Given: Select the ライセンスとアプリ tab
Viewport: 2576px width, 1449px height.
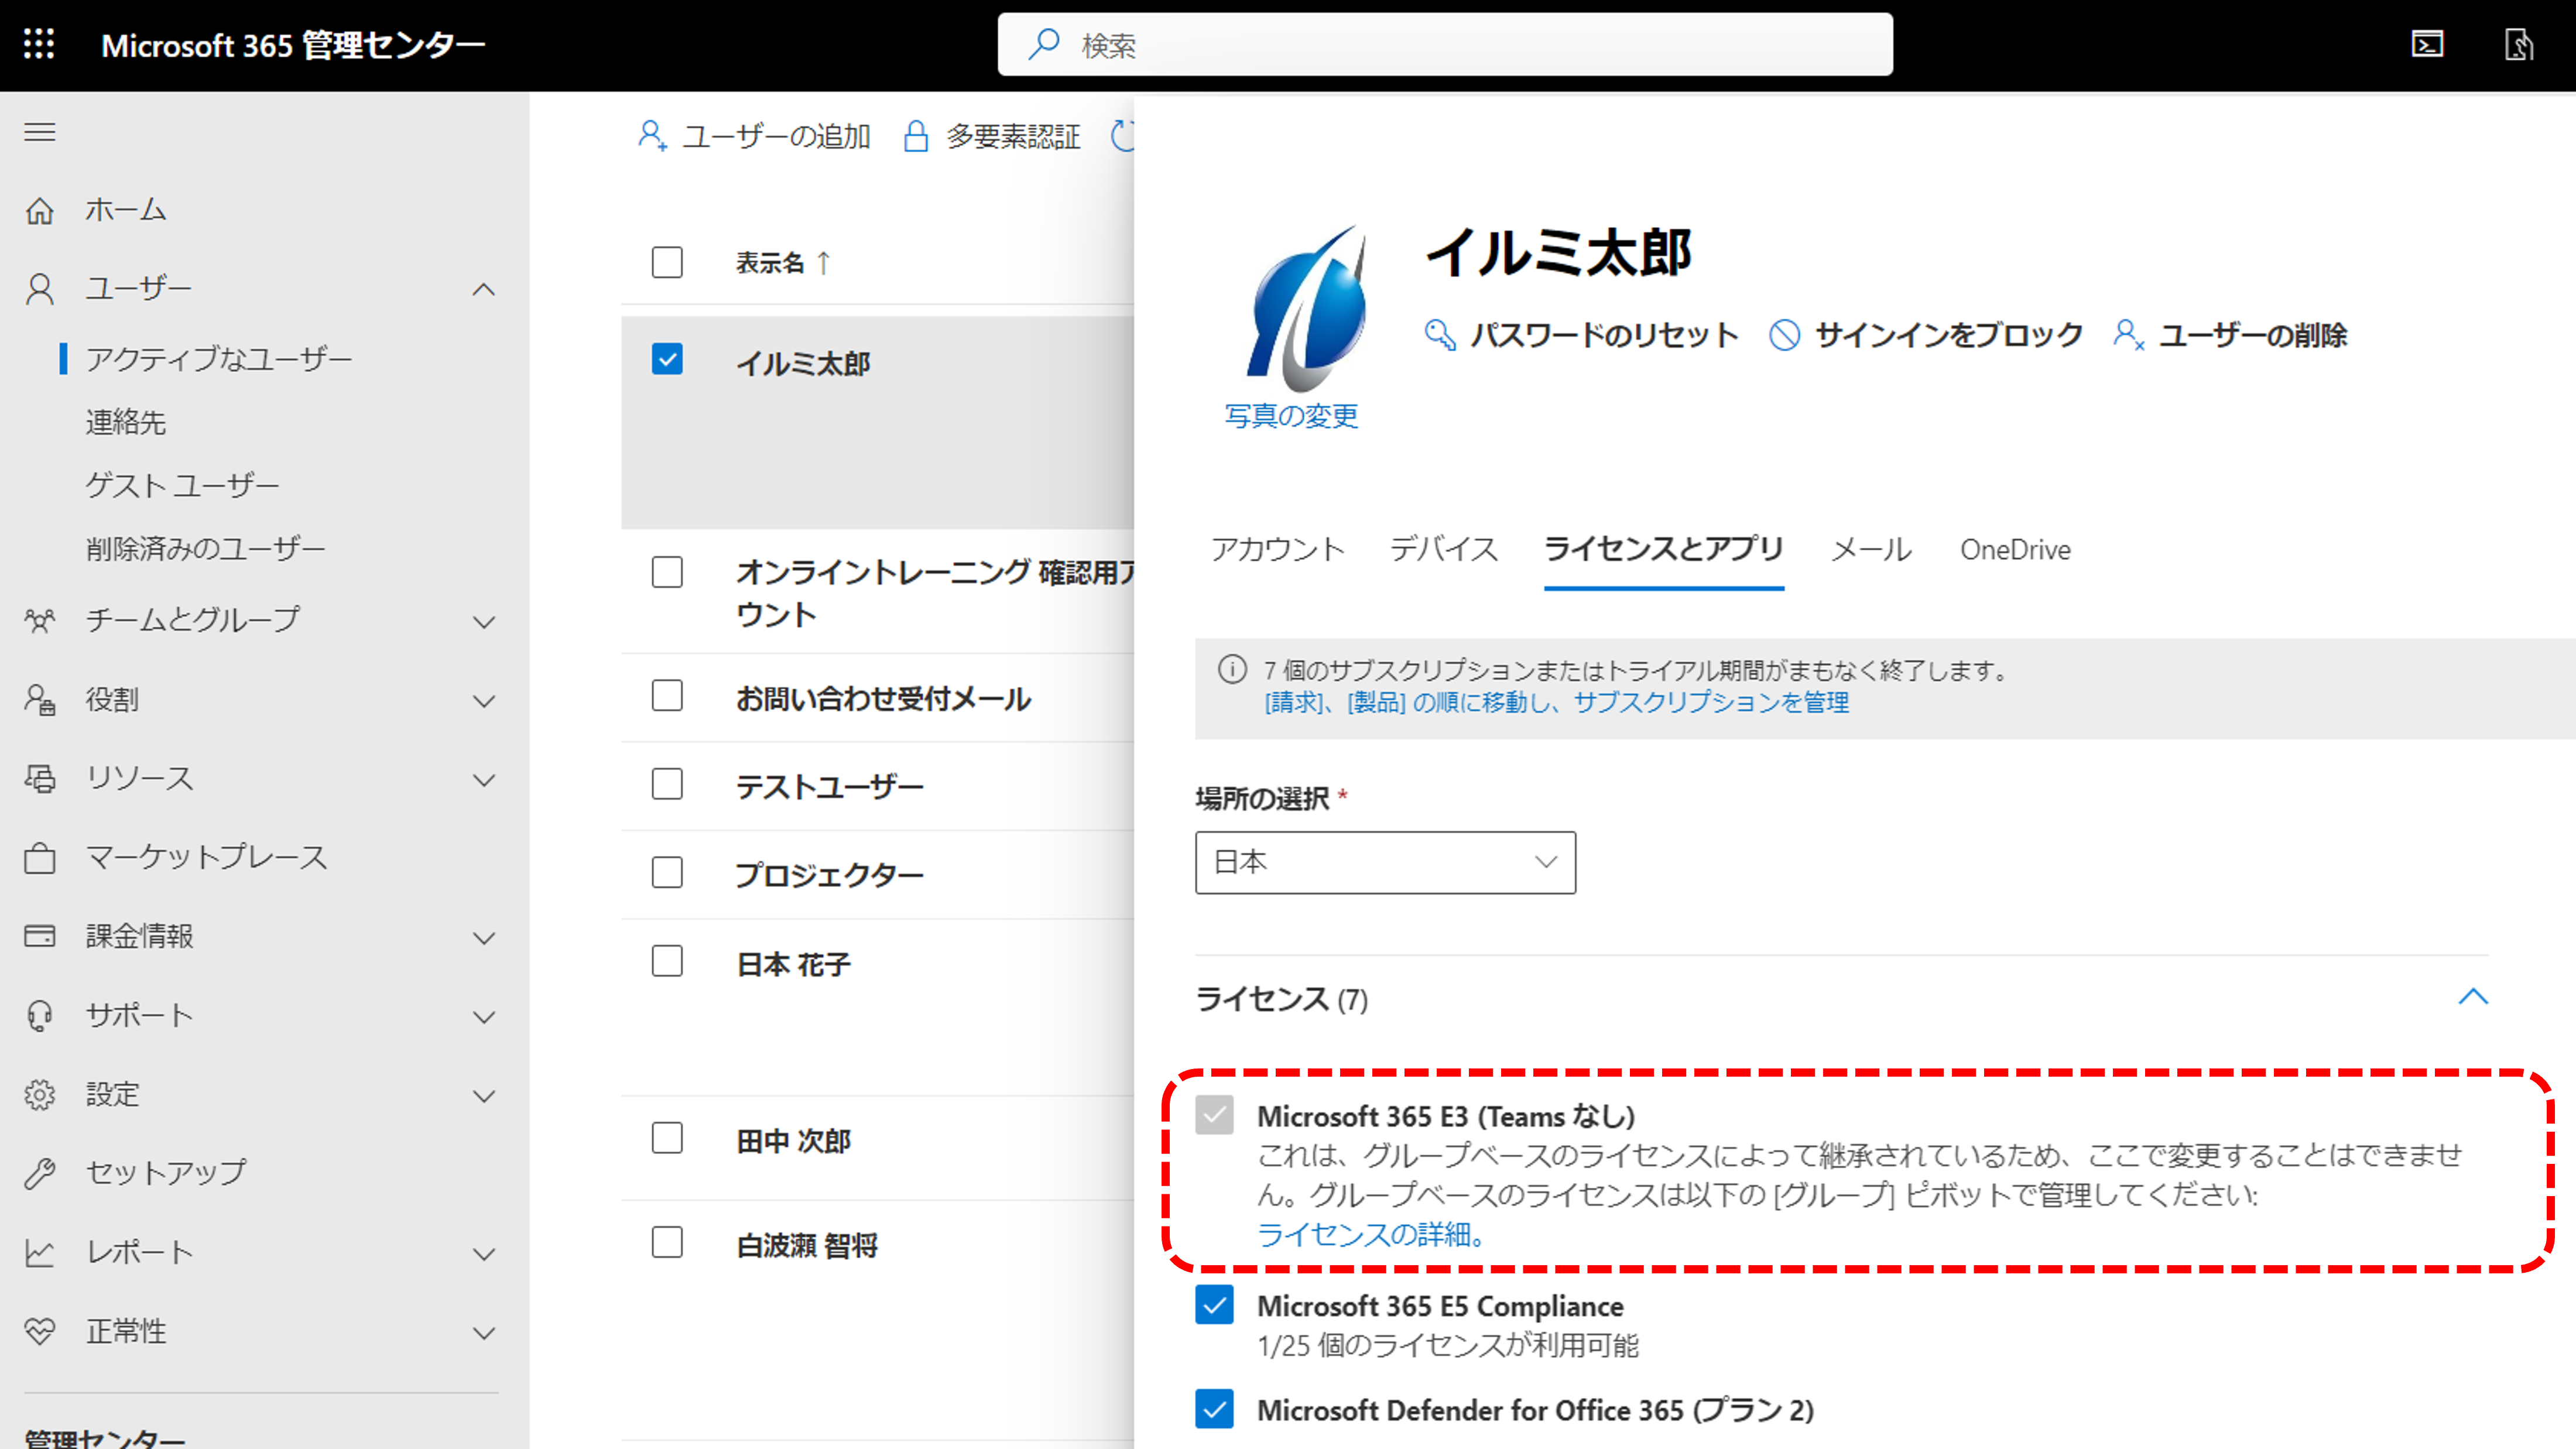Looking at the screenshot, I should [1664, 549].
